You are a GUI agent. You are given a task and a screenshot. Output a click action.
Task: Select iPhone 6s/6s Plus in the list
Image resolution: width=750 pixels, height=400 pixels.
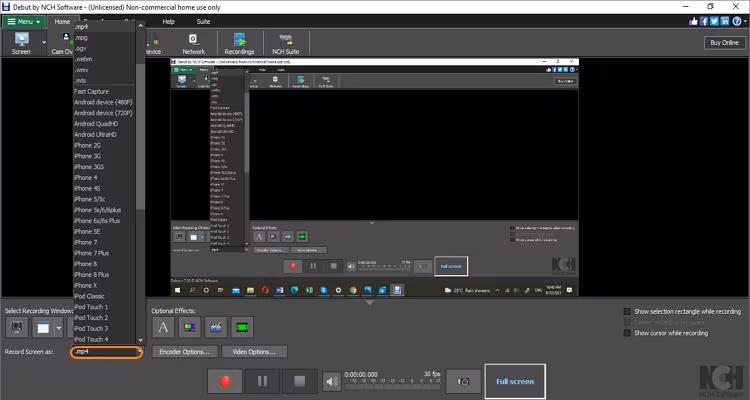click(104, 221)
